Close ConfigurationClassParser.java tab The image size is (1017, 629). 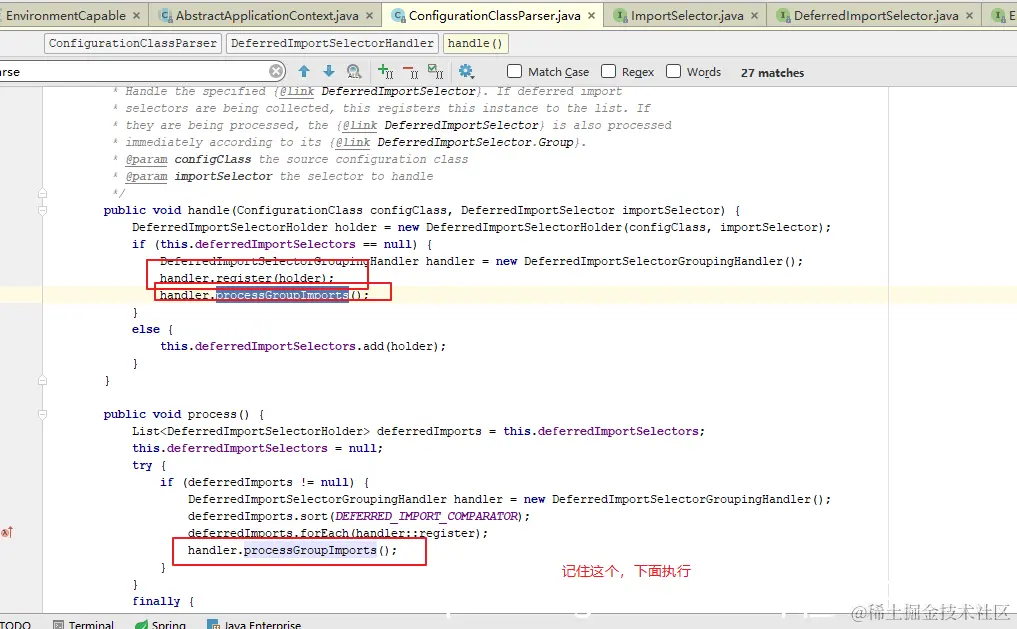(592, 16)
